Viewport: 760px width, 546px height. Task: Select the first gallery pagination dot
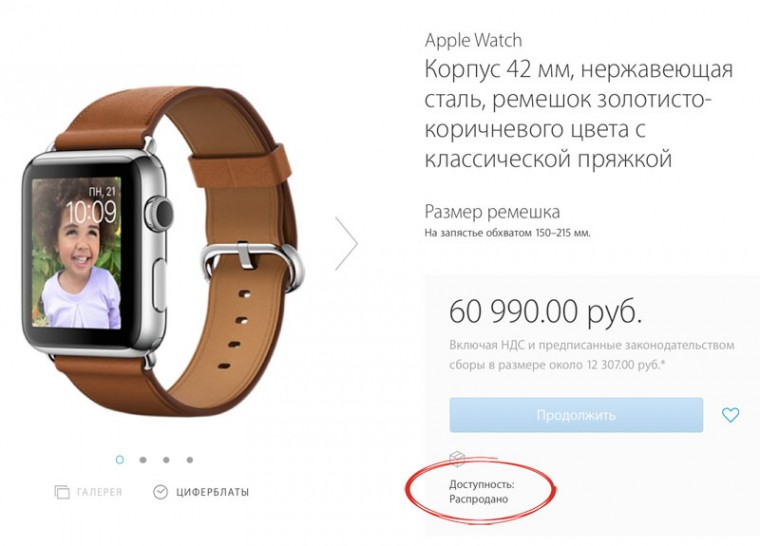click(120, 459)
